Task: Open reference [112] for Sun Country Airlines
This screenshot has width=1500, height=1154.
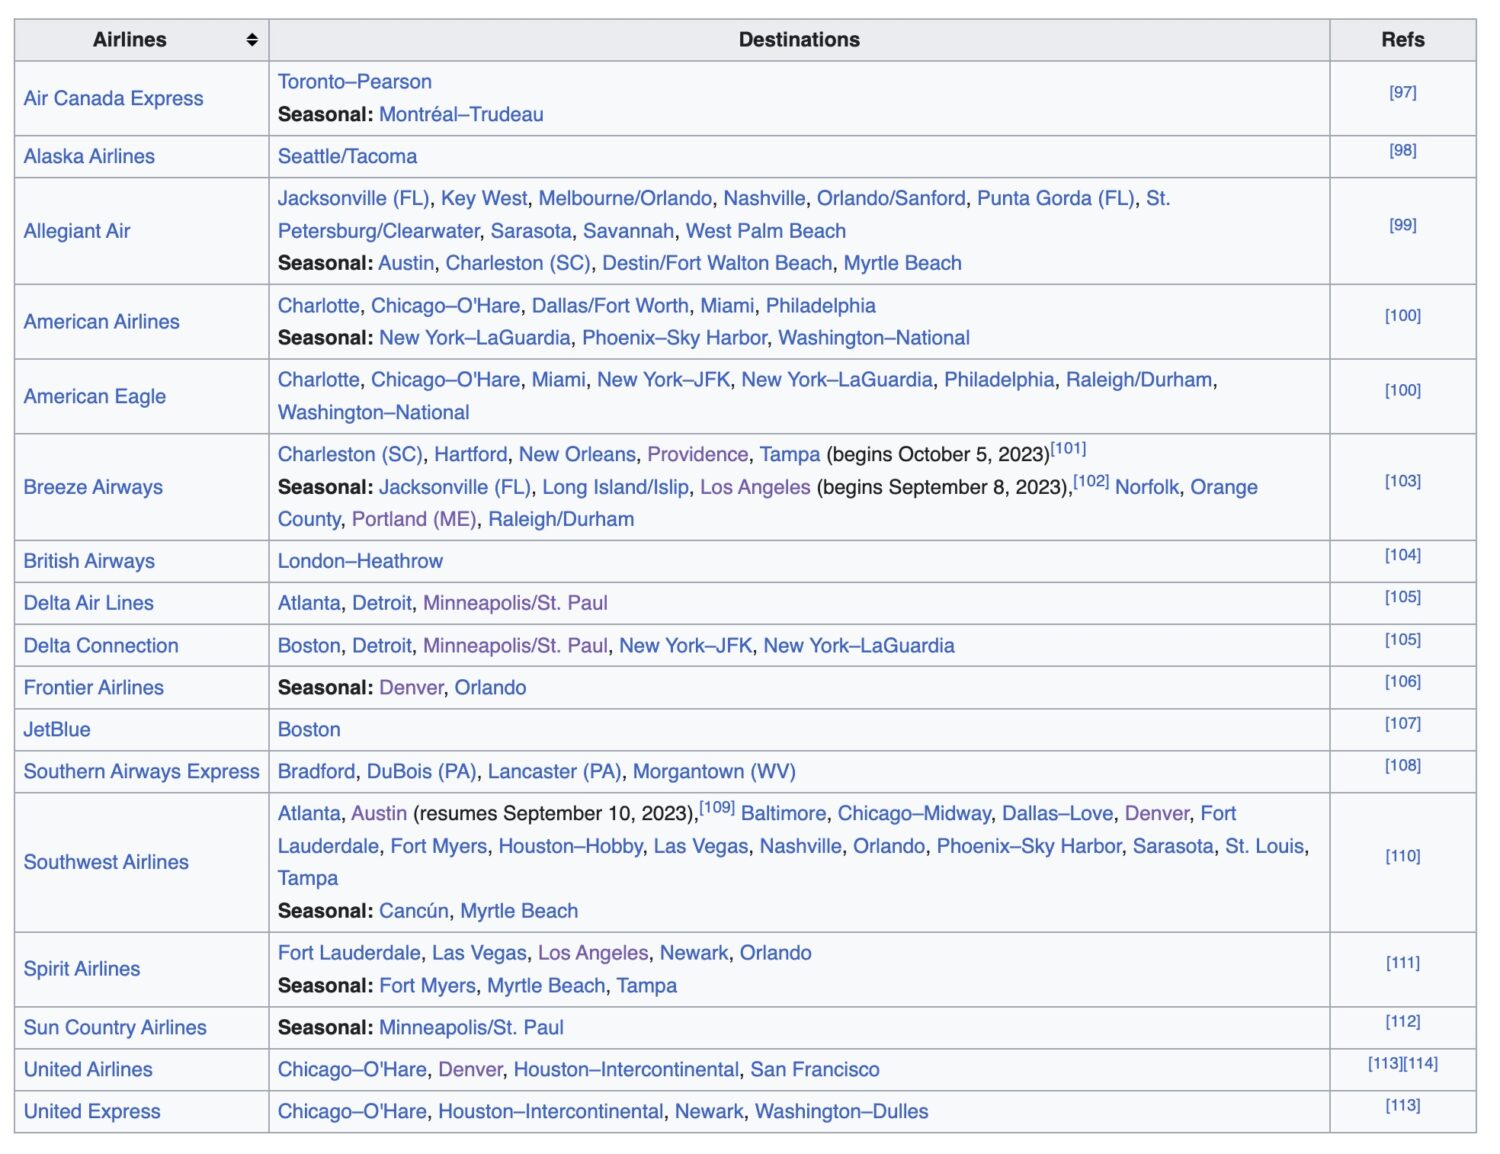Action: (1403, 1019)
